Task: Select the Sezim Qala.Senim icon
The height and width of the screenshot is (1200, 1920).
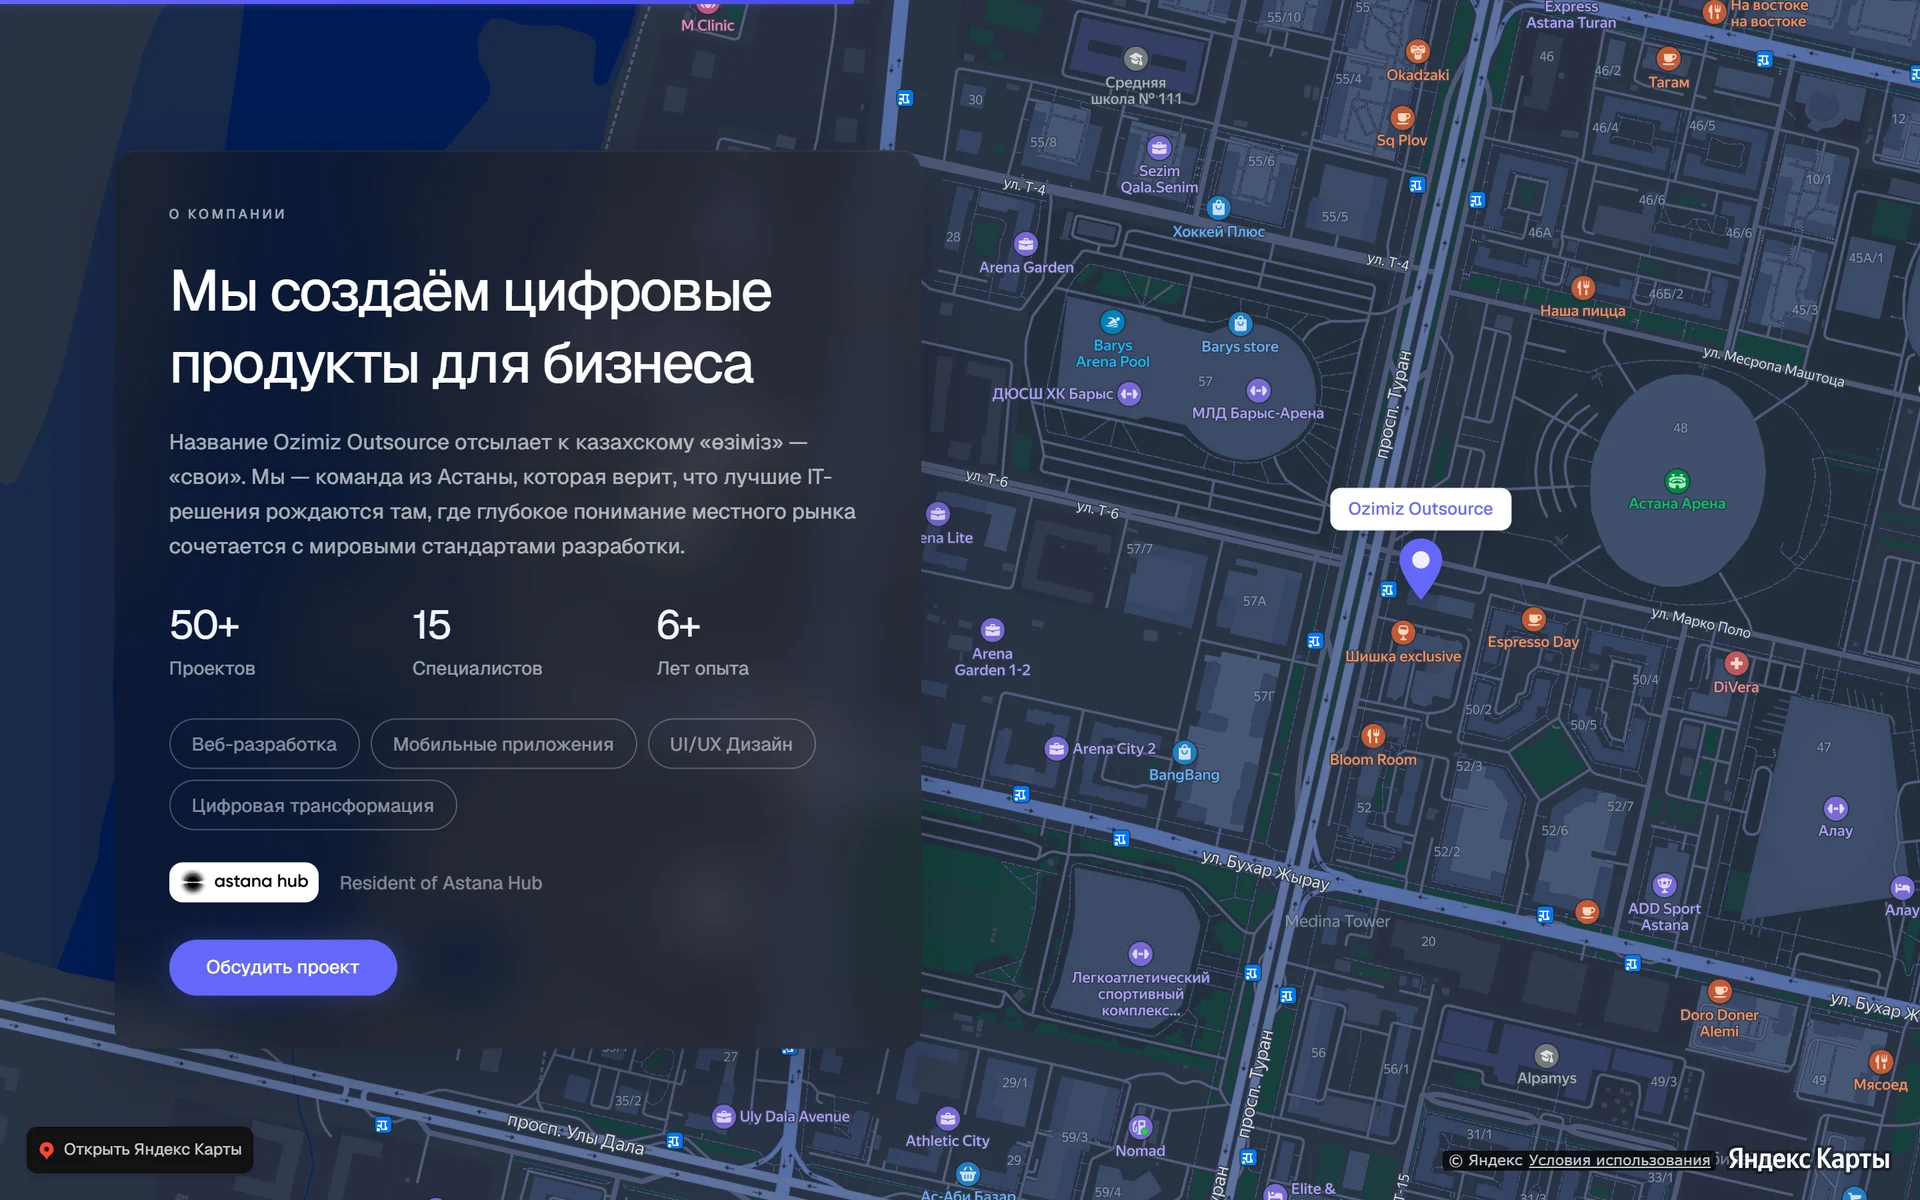Action: tap(1159, 148)
